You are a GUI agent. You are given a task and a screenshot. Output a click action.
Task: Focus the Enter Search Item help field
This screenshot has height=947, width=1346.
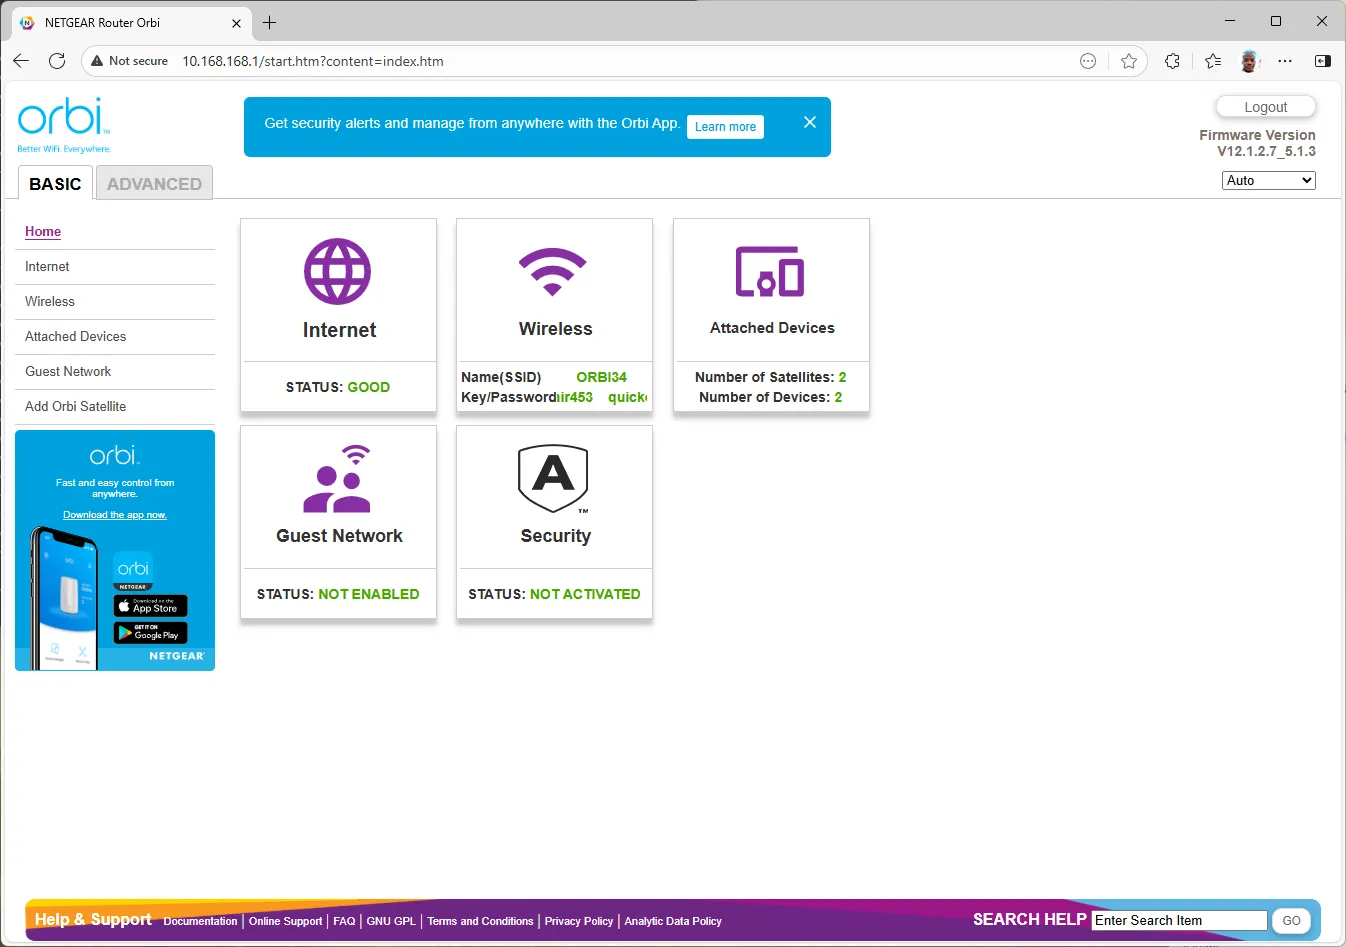[1179, 921]
